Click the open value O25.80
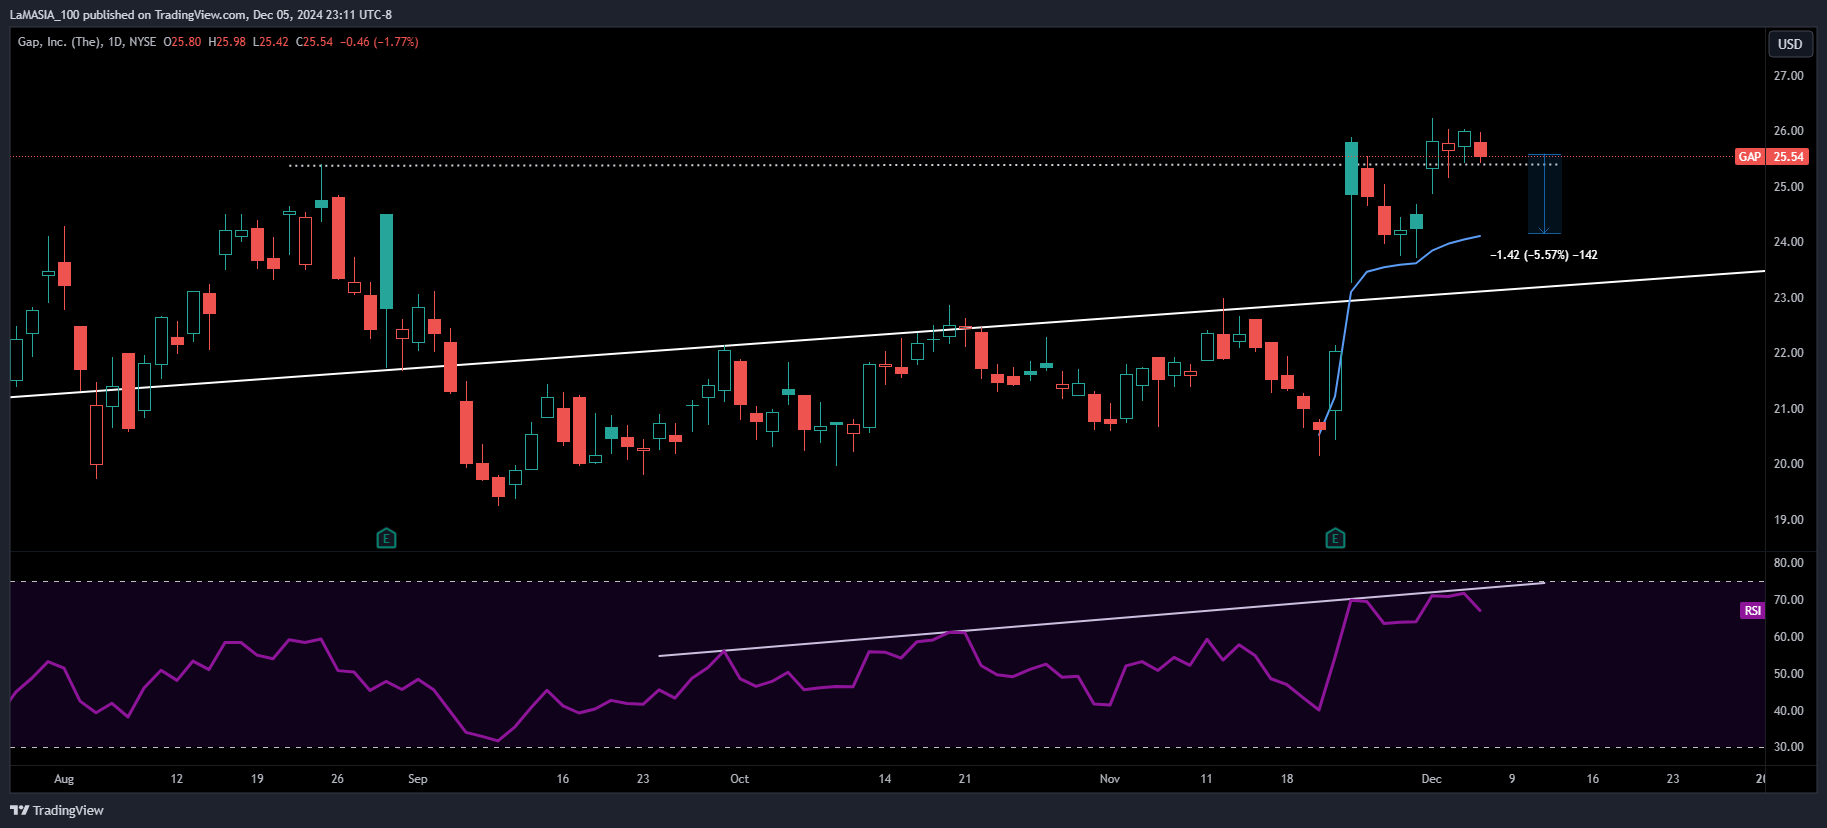Viewport: 1827px width, 828px height. tap(182, 42)
